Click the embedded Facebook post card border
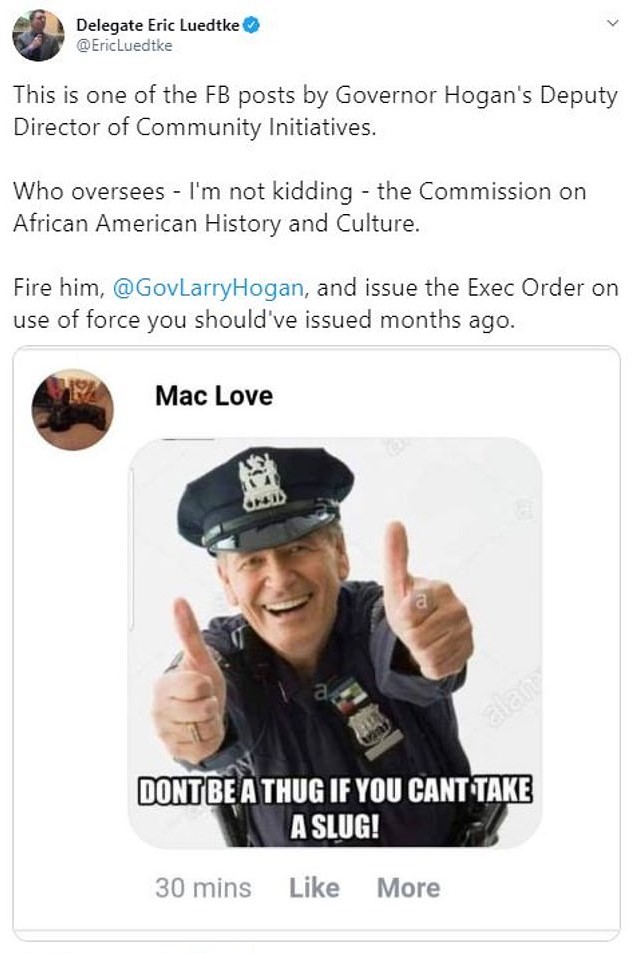 (x=316, y=638)
